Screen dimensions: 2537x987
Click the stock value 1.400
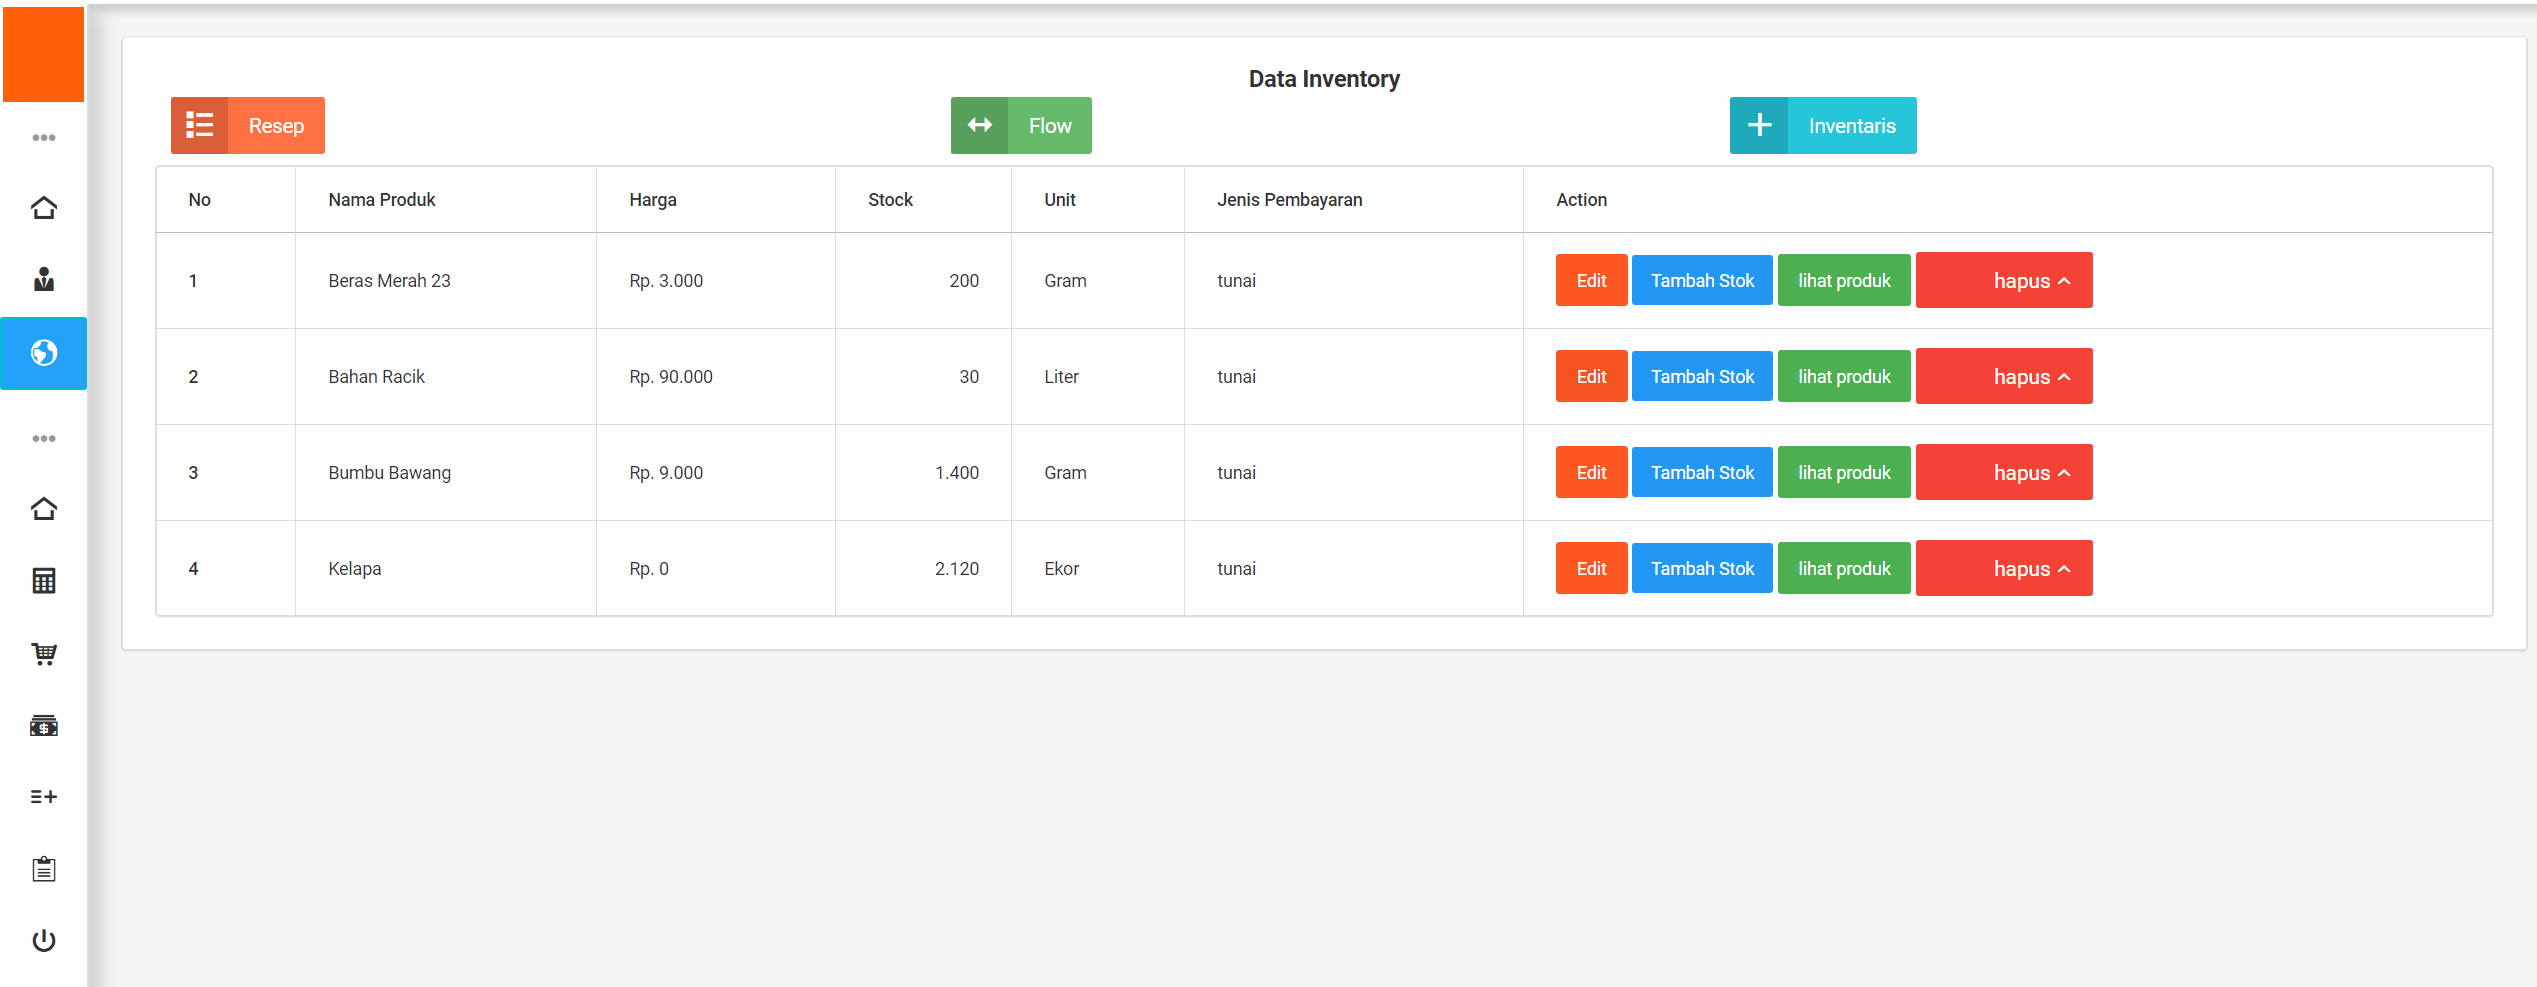coord(957,473)
